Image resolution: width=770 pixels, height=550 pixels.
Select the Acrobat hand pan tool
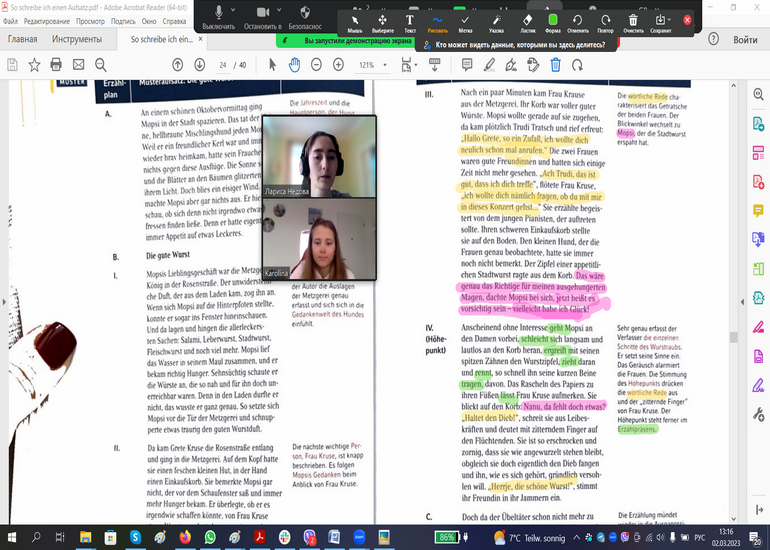[295, 64]
